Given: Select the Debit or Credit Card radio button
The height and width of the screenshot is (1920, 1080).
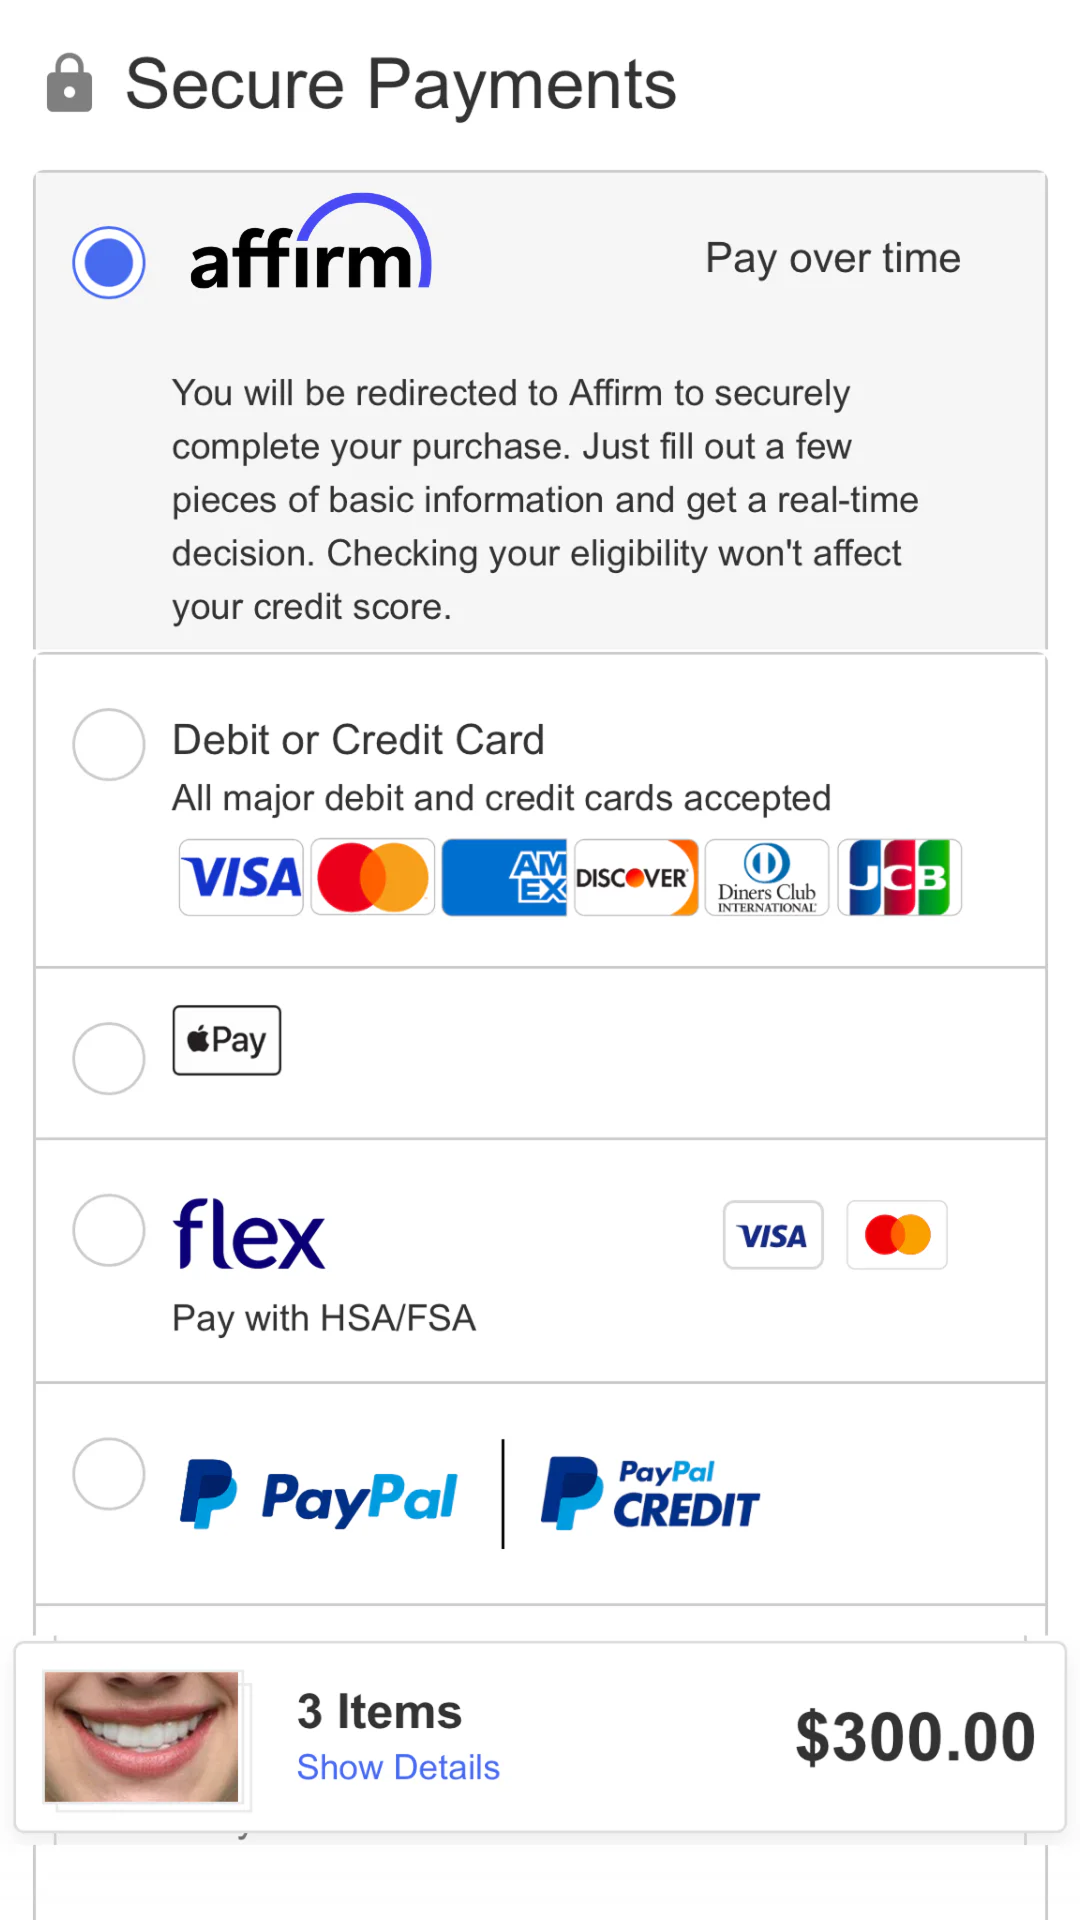Looking at the screenshot, I should [x=109, y=745].
